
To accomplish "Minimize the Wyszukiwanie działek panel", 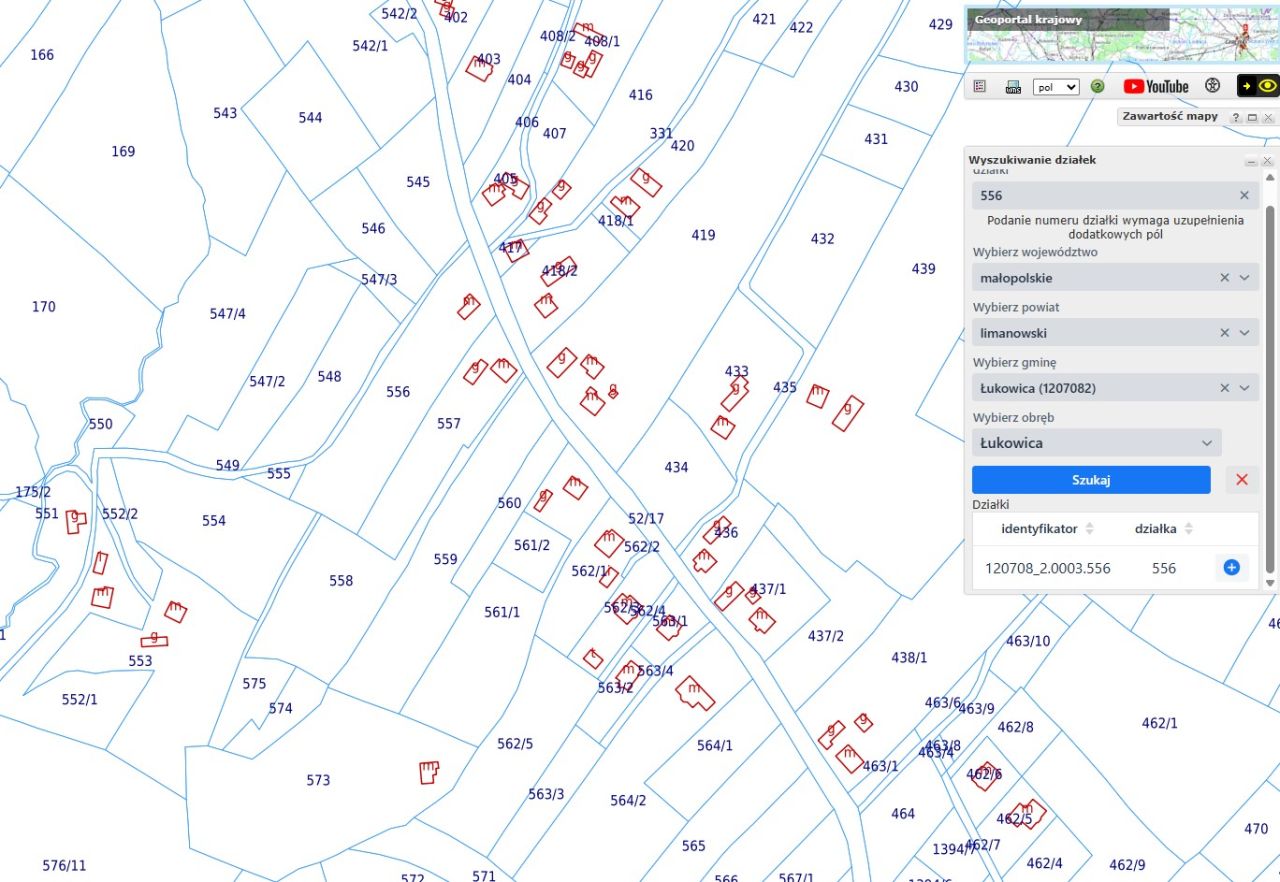I will coord(1251,161).
